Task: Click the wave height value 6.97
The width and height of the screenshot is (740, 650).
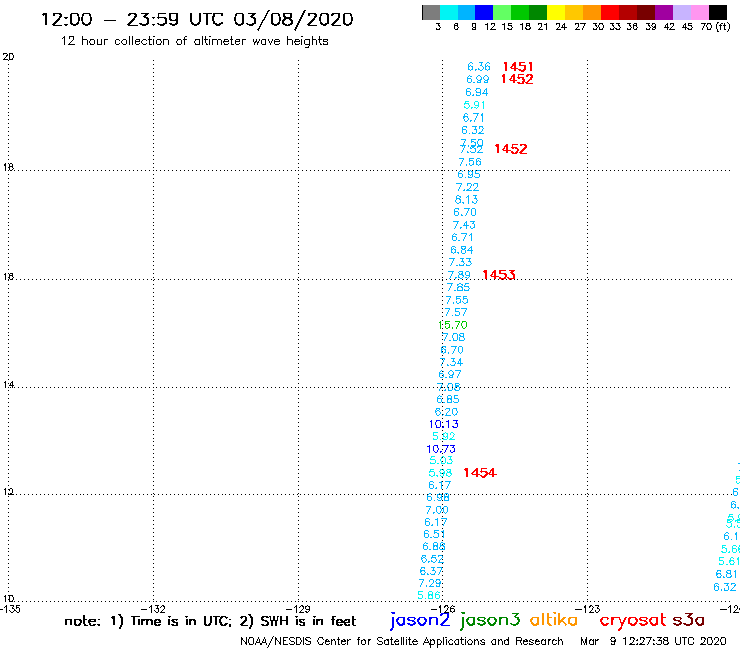Action: tap(450, 374)
